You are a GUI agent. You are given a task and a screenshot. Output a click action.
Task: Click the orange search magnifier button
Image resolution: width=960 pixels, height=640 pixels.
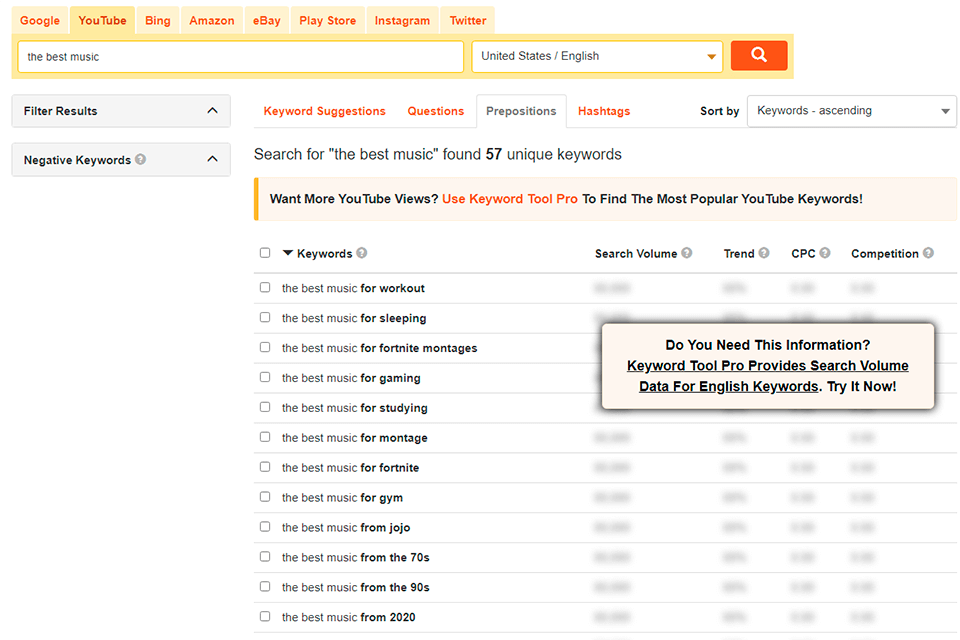[759, 56]
